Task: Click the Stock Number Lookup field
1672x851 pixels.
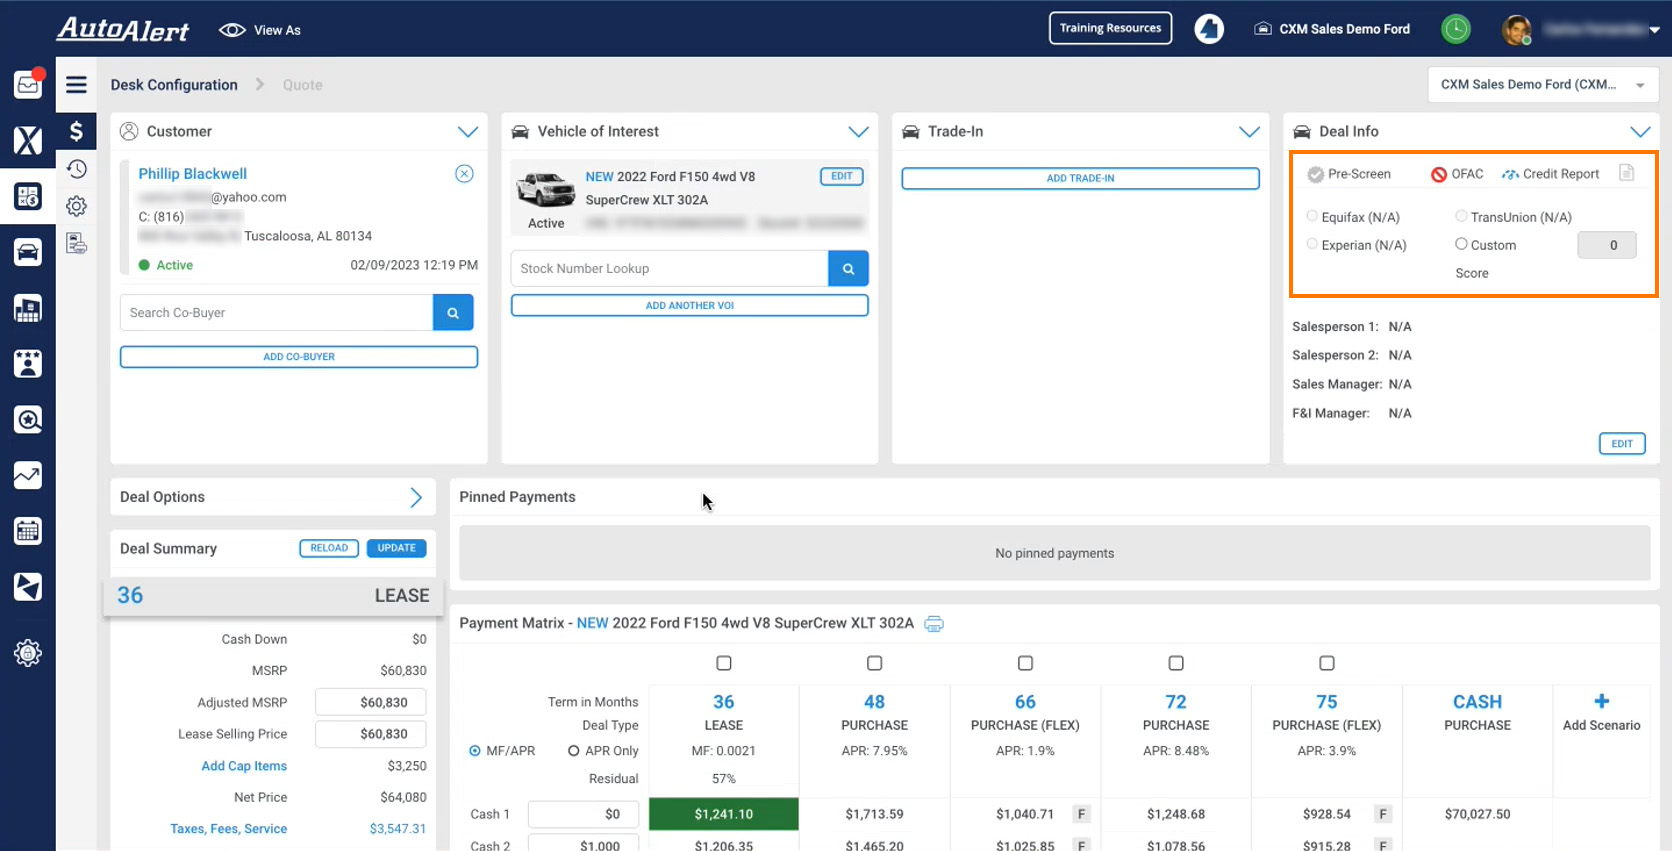Action: click(670, 269)
